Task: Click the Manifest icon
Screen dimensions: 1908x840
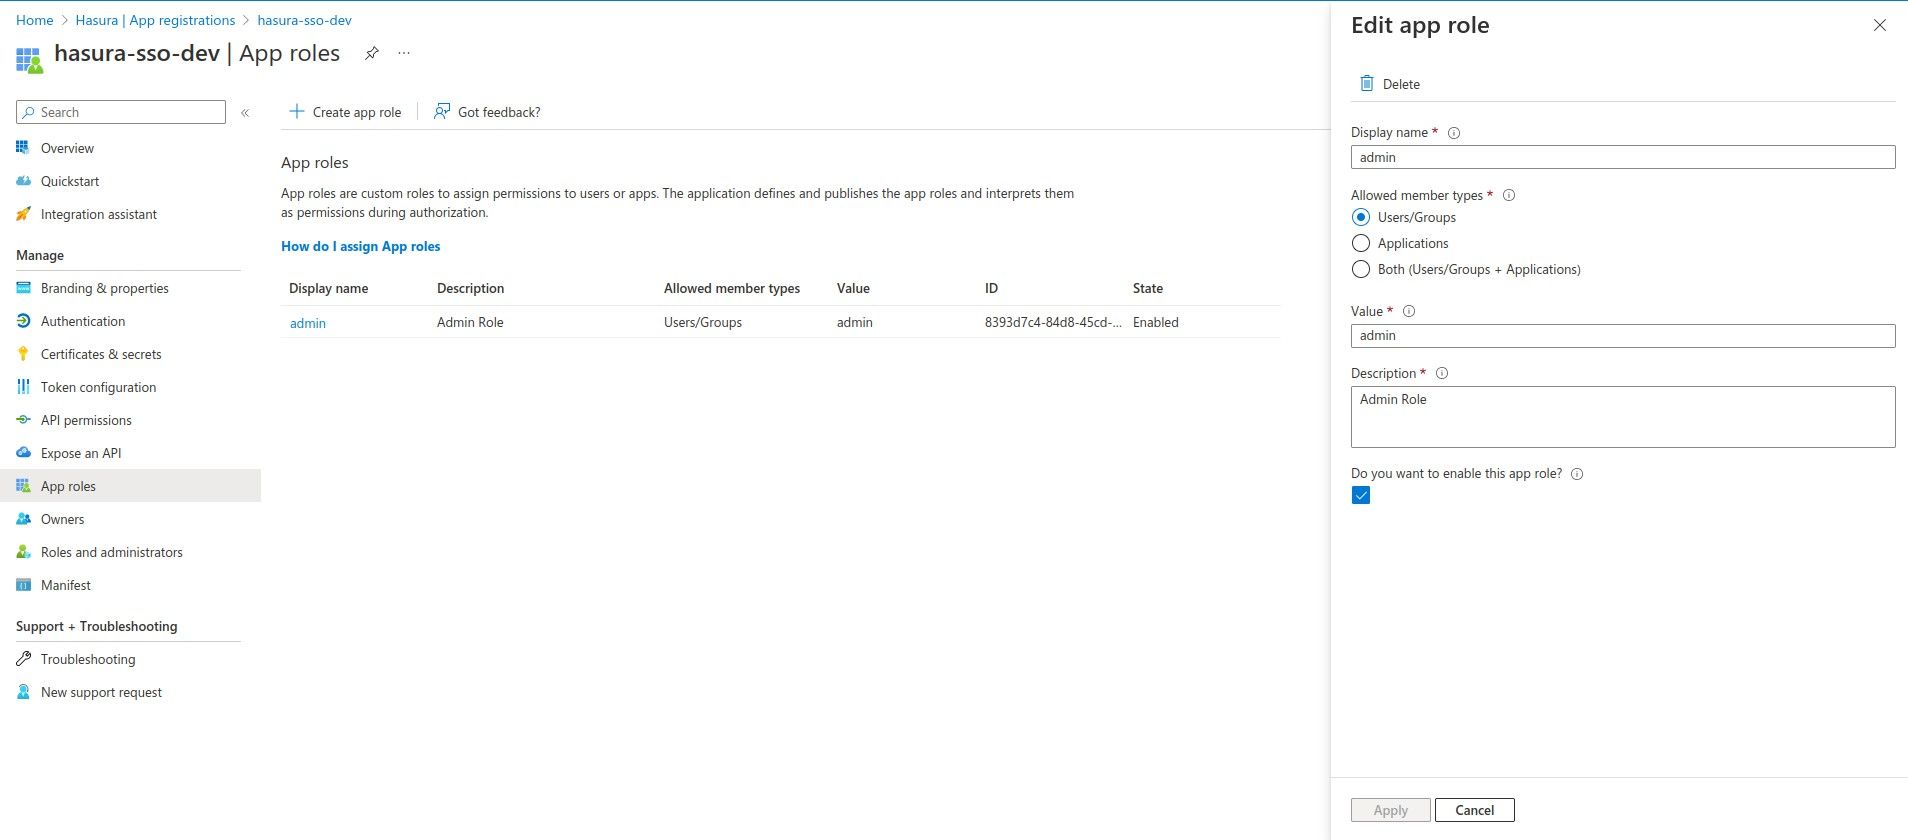Action: click(23, 585)
